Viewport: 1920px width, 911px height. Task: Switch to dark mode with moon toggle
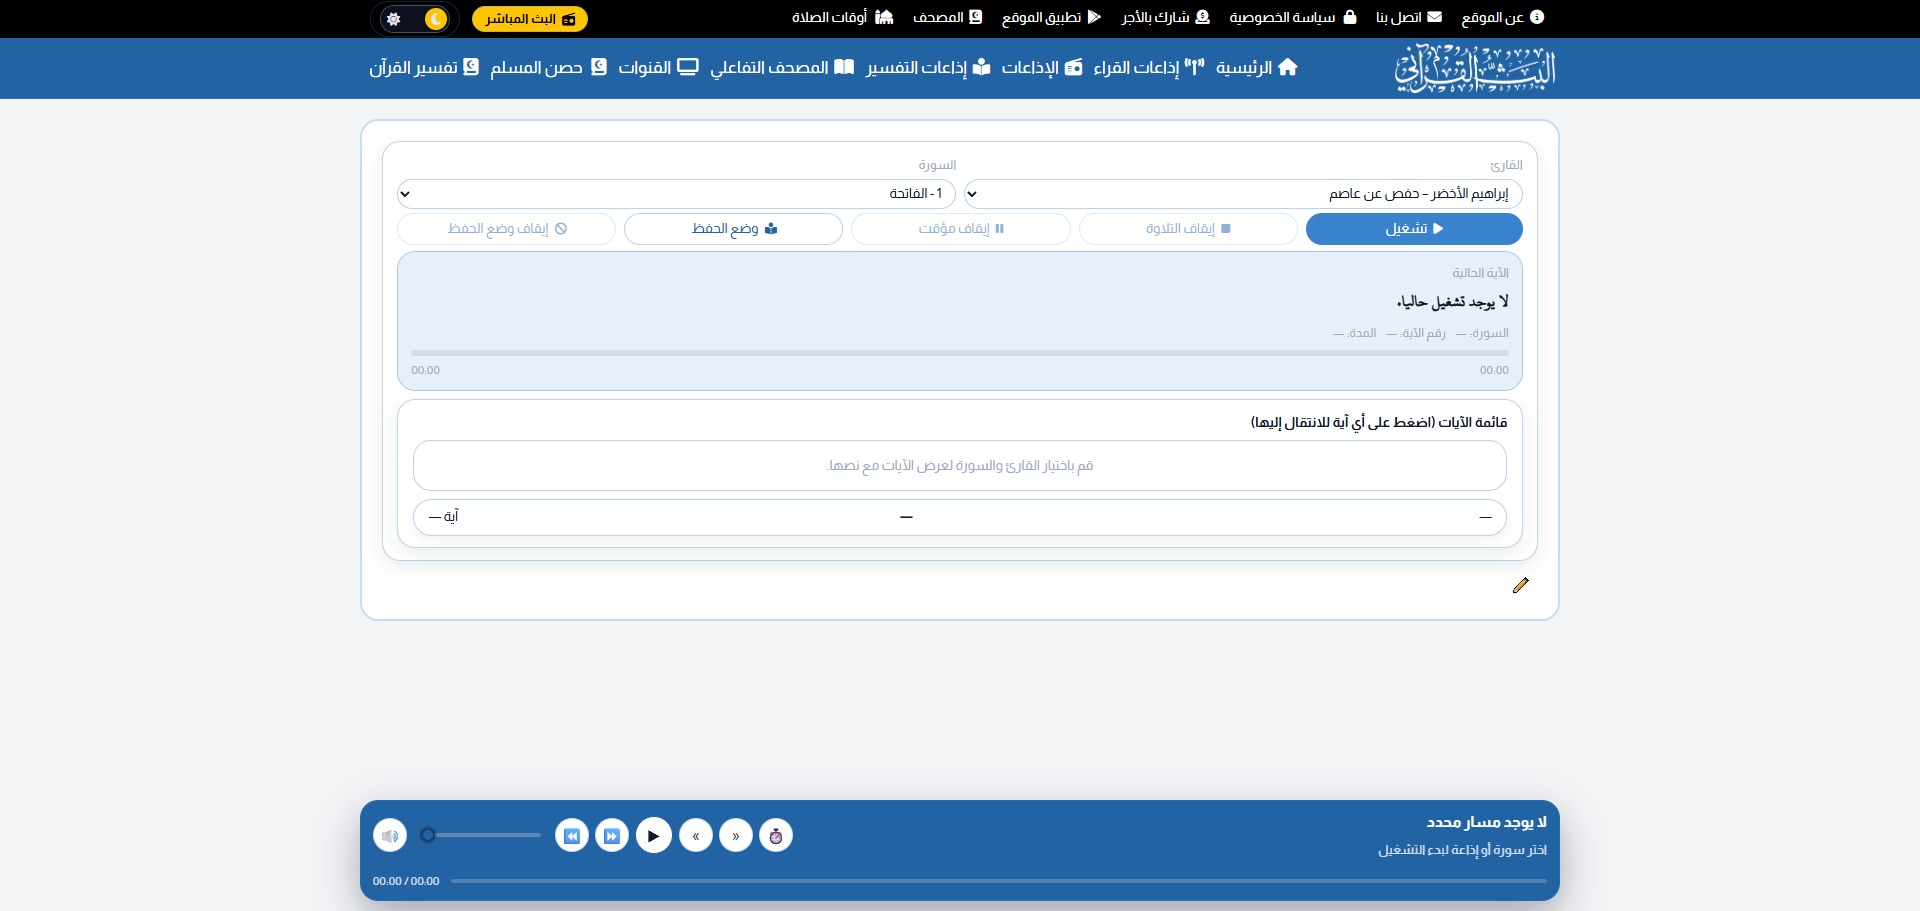pyautogui.click(x=435, y=19)
